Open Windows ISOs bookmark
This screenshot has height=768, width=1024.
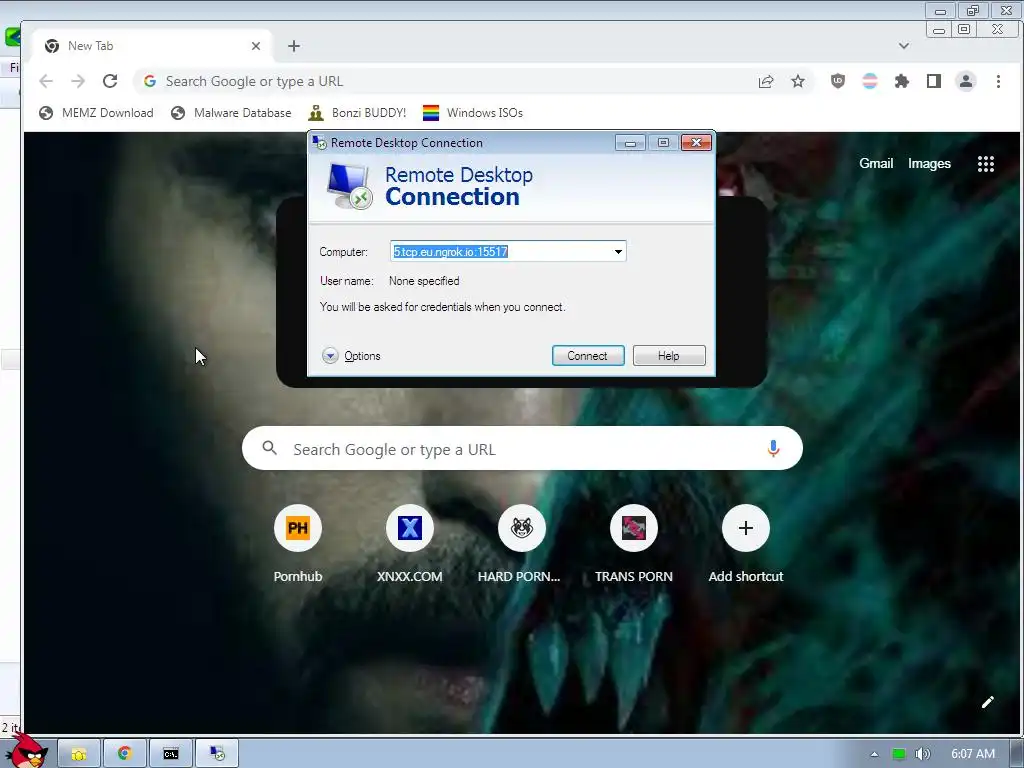point(473,113)
